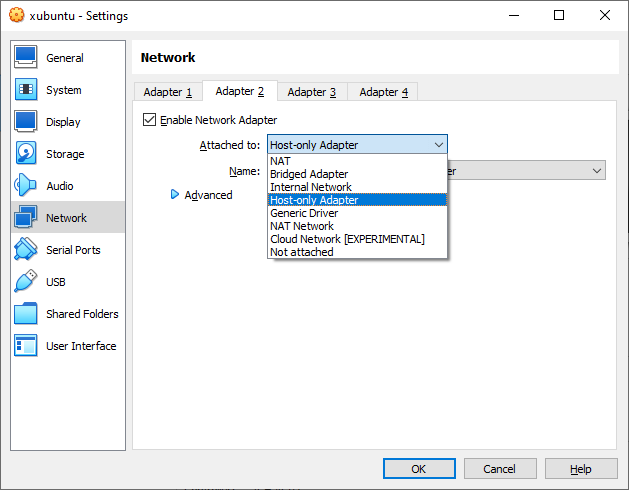
Task: Click the VirtualBox gear icon in title bar
Action: click(x=16, y=15)
